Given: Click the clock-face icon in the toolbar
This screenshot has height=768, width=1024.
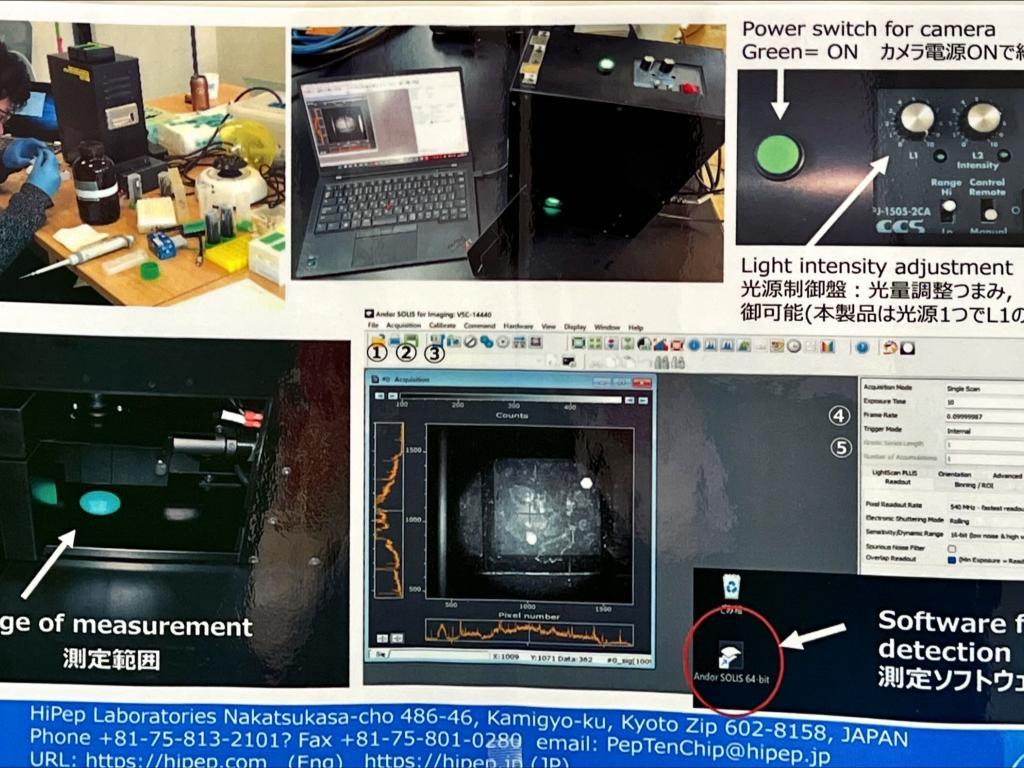Looking at the screenshot, I should pyautogui.click(x=794, y=347).
